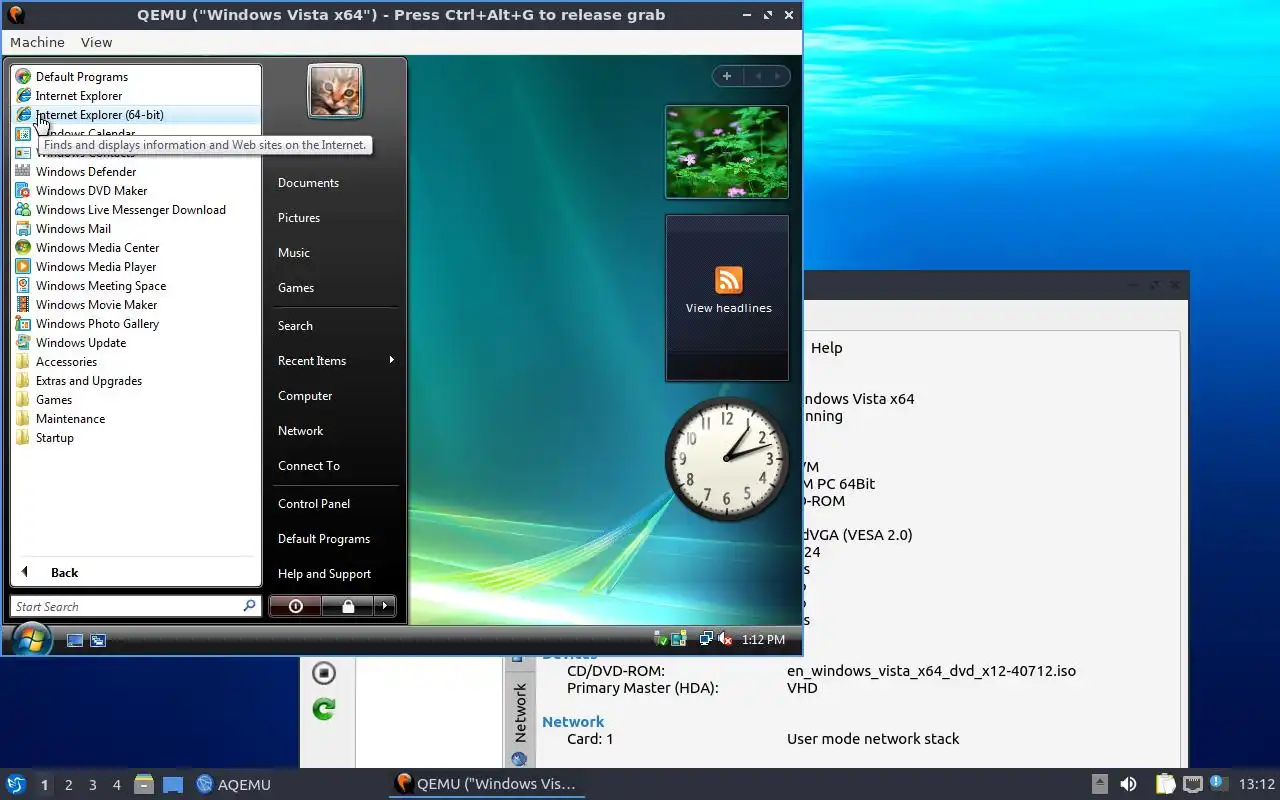
Task: Open Windows Photo Gallery
Action: click(x=97, y=324)
